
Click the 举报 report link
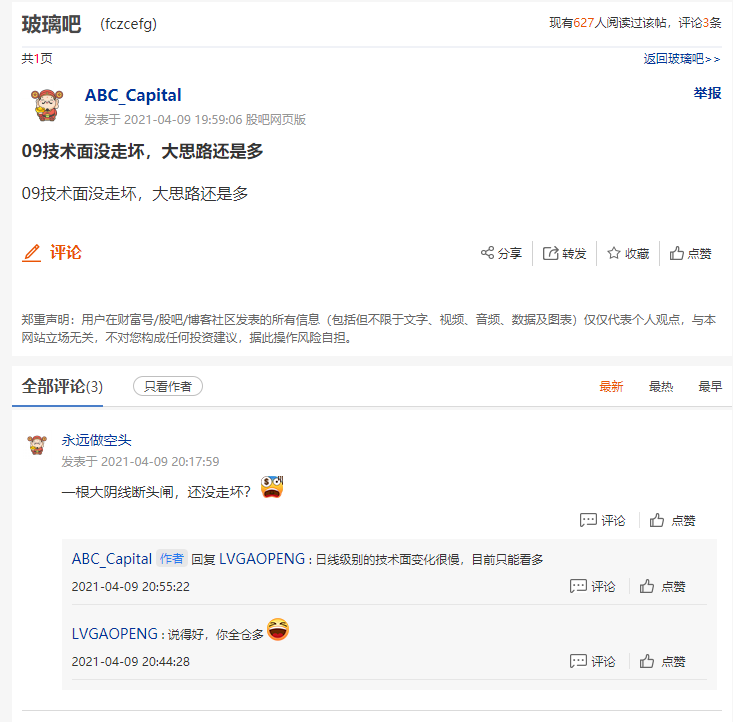pos(707,93)
